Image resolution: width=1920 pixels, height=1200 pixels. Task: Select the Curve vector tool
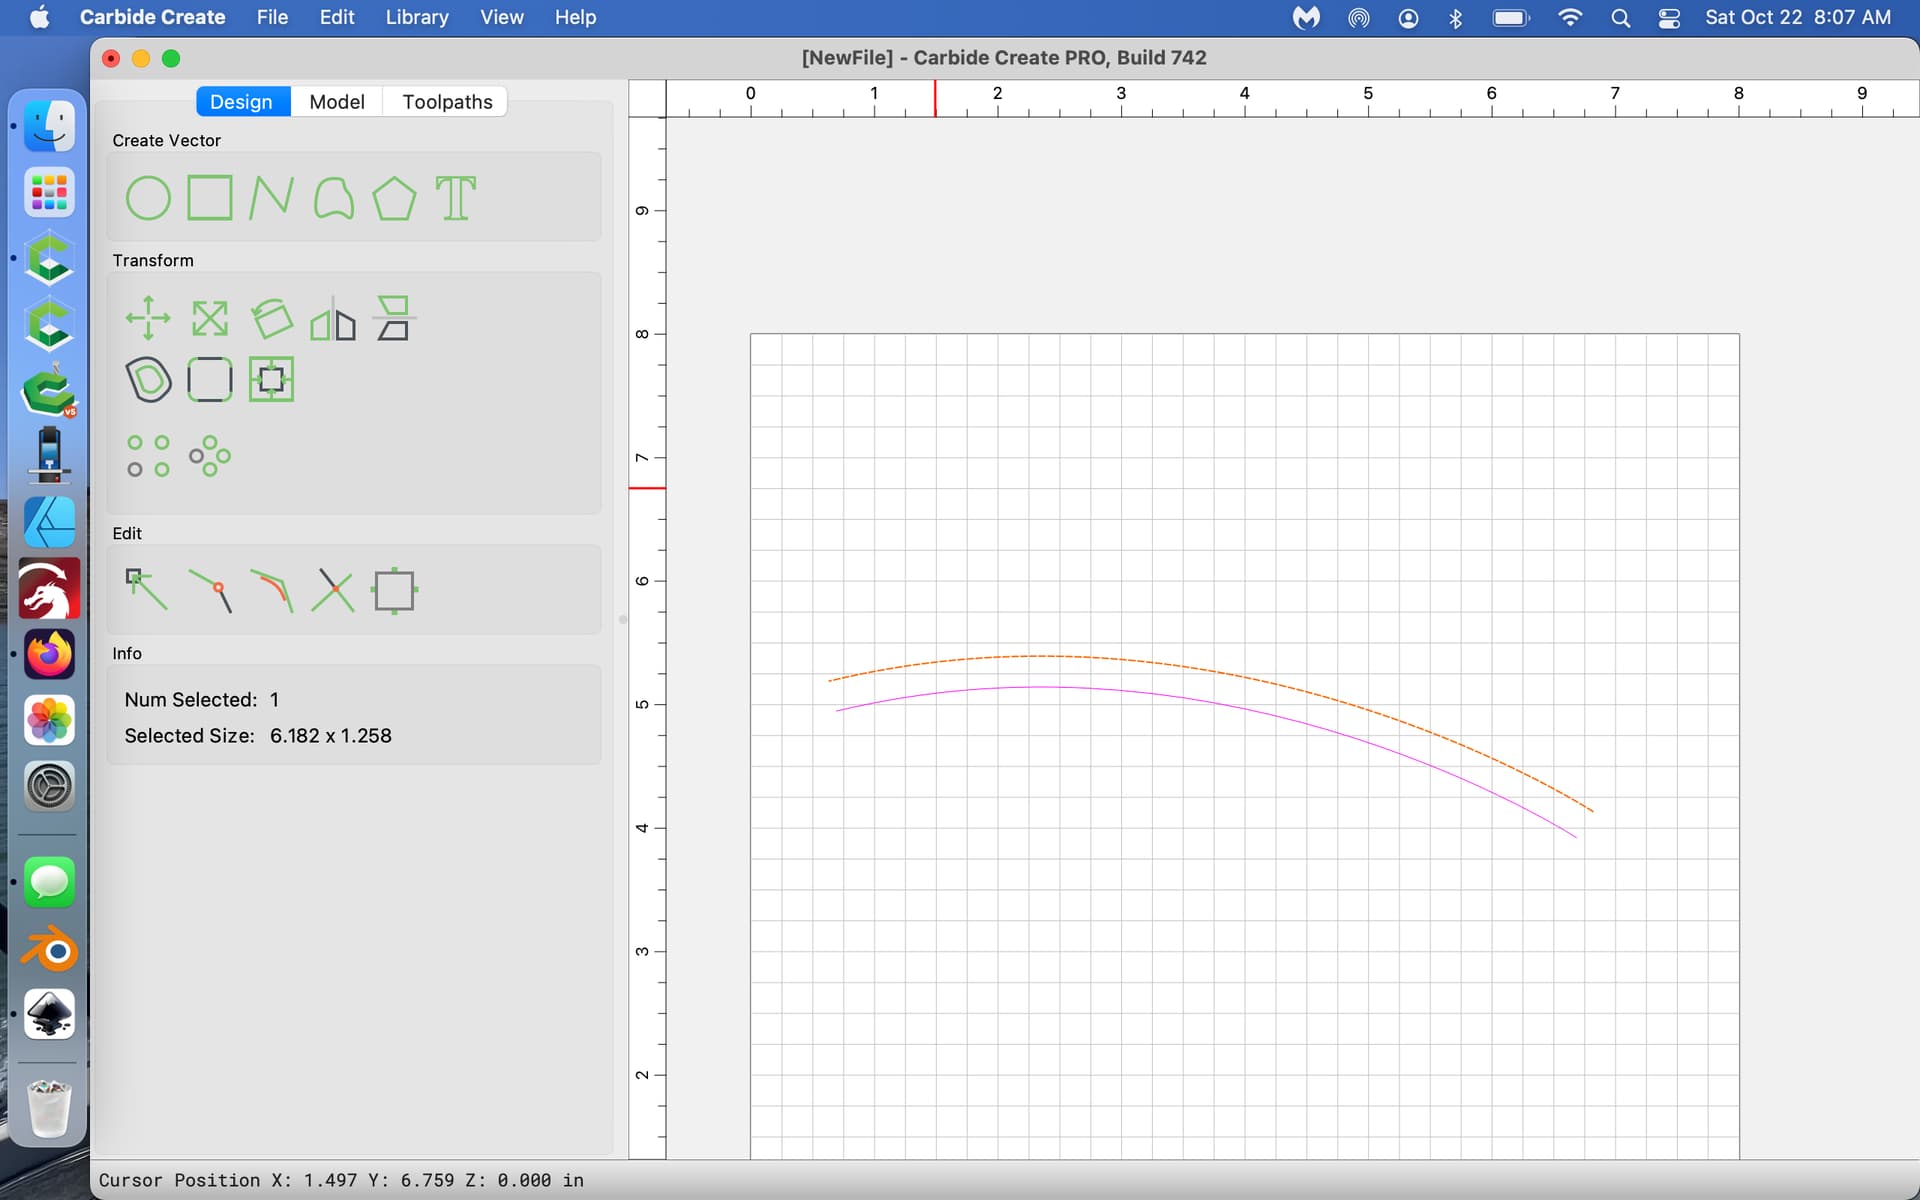[333, 198]
